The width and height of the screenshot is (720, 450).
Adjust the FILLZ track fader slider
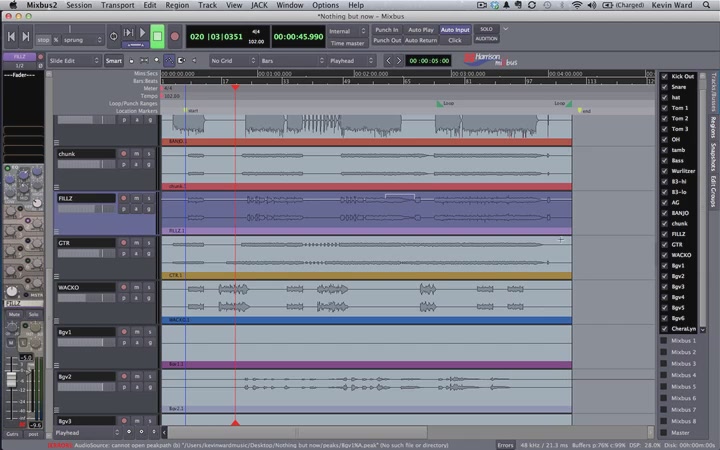86,209
